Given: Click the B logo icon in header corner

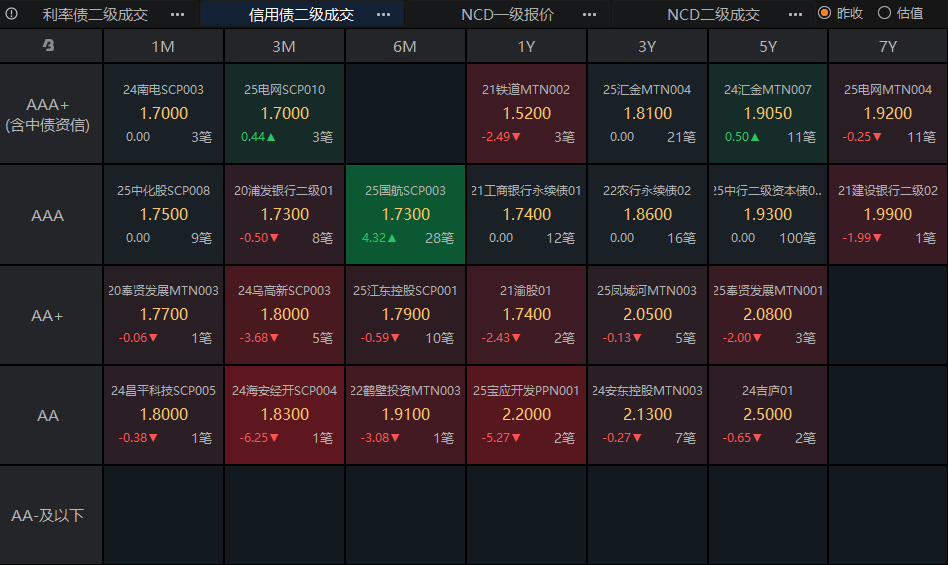Looking at the screenshot, I should click(x=49, y=45).
